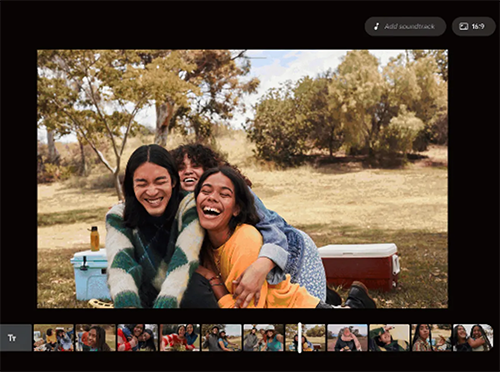Click the white playhead marker on the filmstrip
The width and height of the screenshot is (500, 372).
pyautogui.click(x=300, y=338)
